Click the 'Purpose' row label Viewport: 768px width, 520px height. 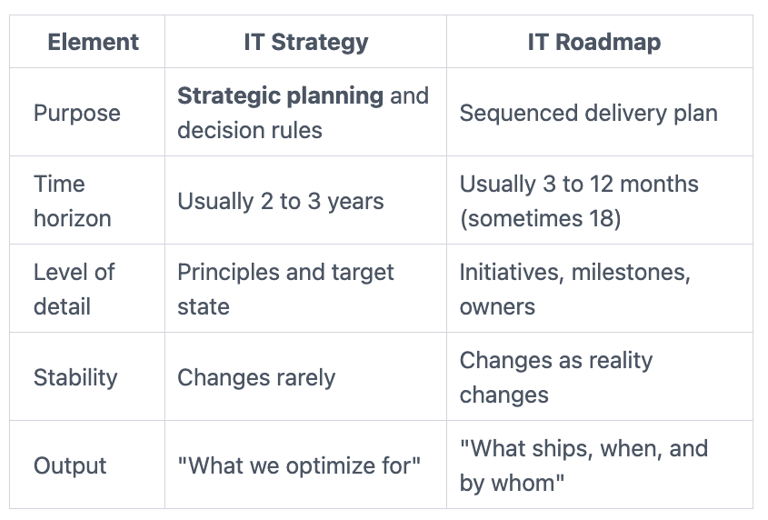tap(77, 113)
